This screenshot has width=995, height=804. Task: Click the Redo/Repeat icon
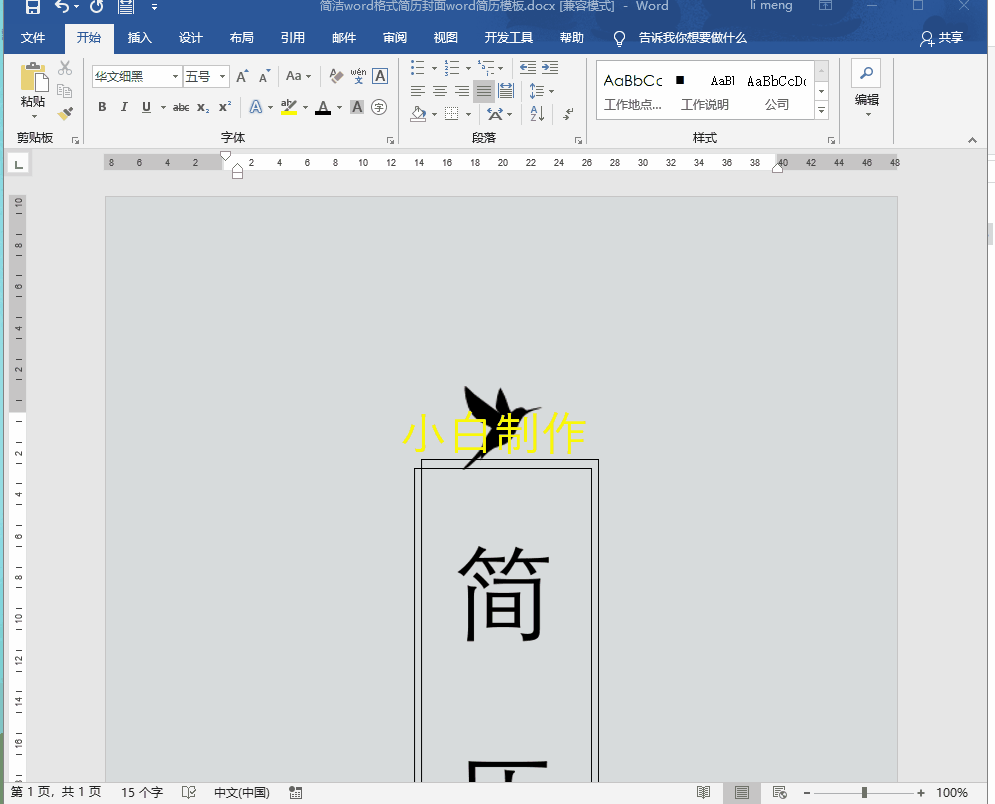point(96,6)
